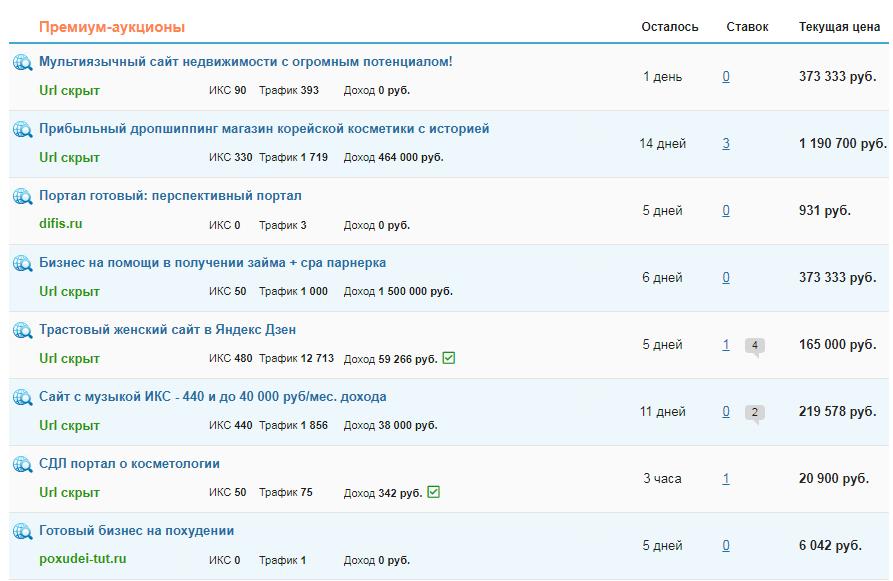Click the globe icon beside the multilingual real estate auction
This screenshot has width=893, height=581.
[23, 62]
